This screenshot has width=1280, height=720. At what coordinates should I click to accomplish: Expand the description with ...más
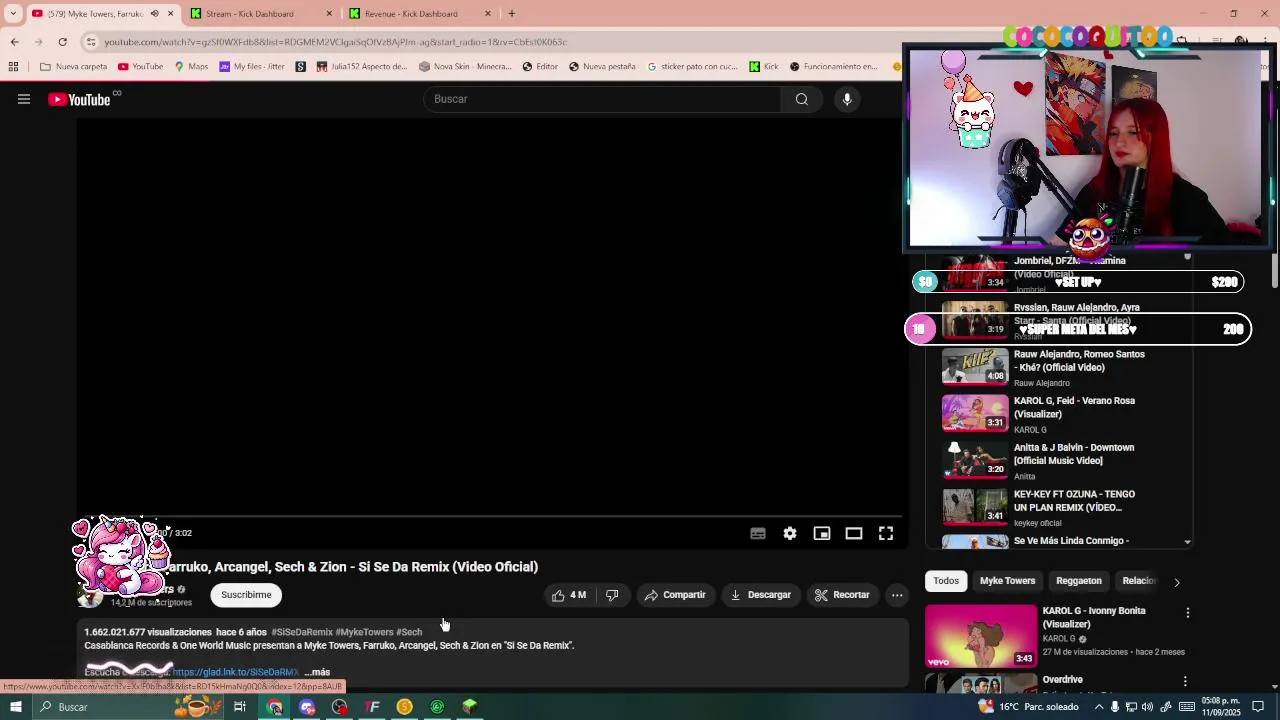point(317,672)
